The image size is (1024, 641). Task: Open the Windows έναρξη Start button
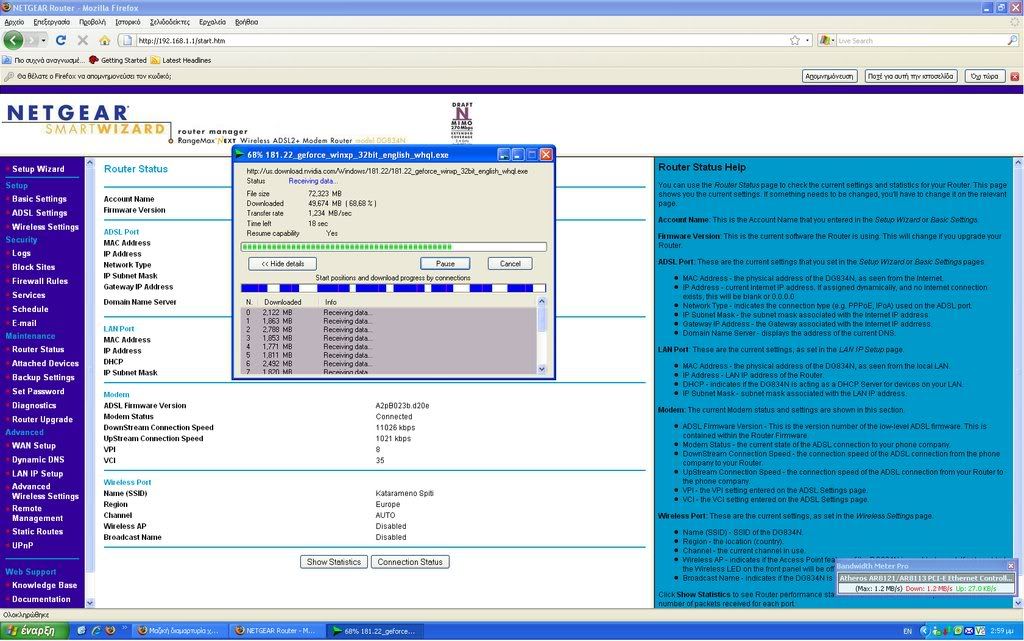point(34,631)
